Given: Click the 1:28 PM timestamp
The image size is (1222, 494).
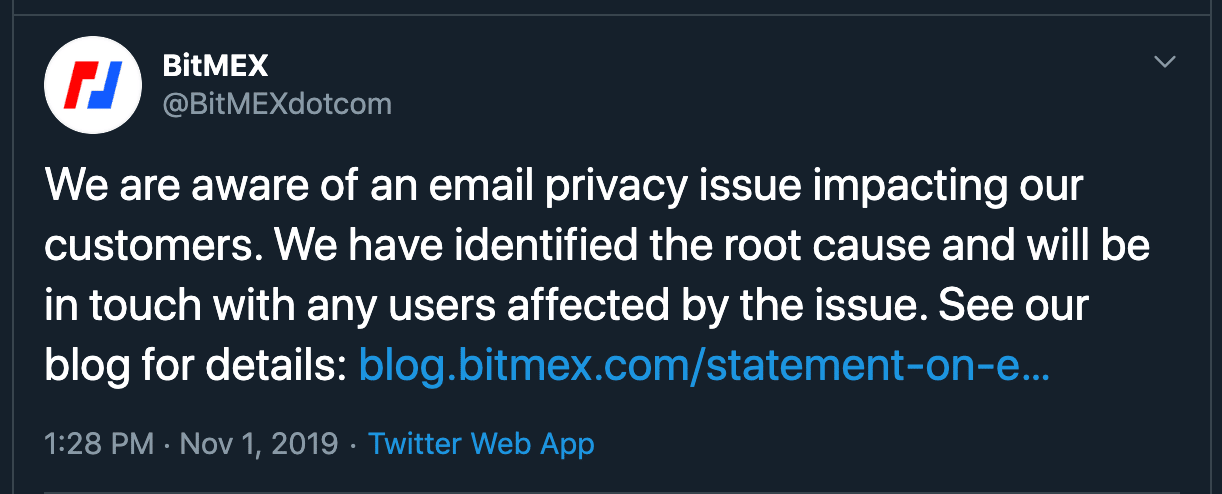Looking at the screenshot, I should pyautogui.click(x=99, y=443).
